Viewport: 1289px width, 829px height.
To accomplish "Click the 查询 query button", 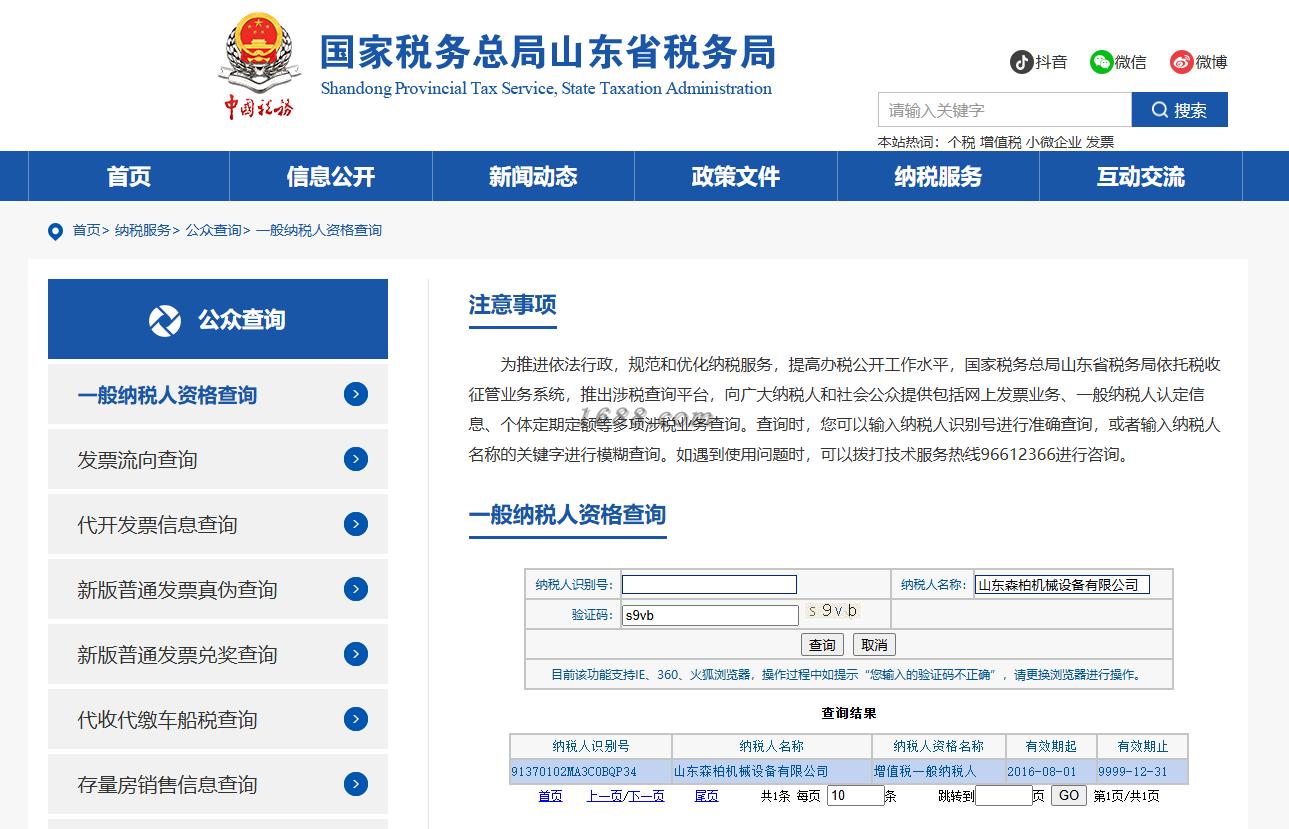I will coord(822,645).
